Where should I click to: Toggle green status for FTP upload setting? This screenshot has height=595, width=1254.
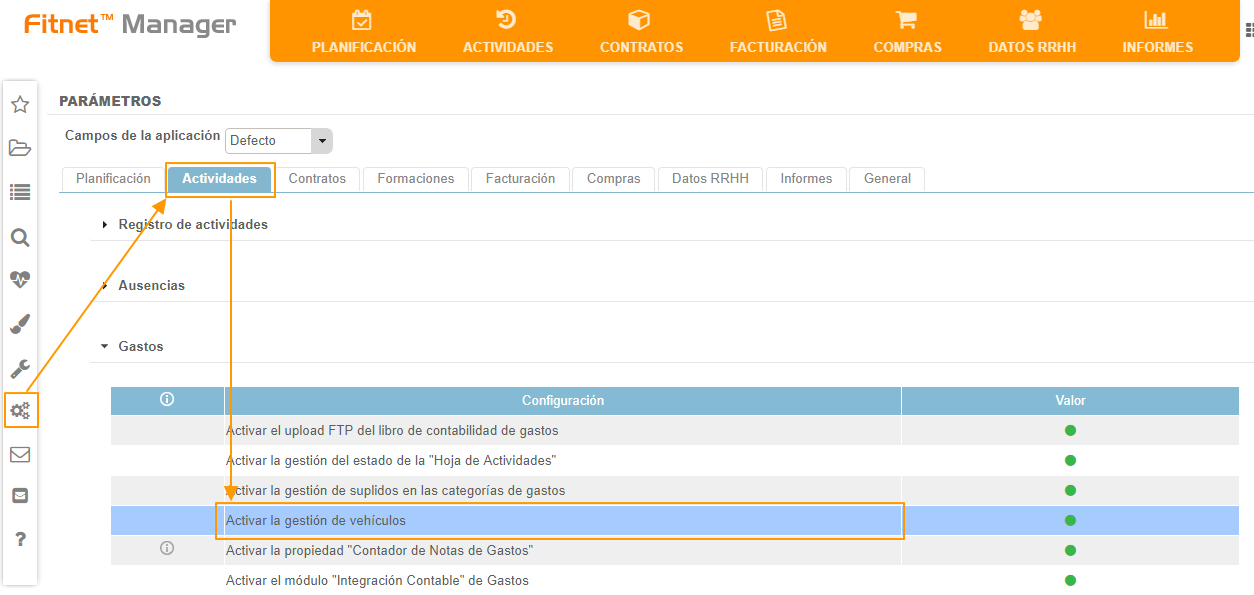click(x=1070, y=431)
